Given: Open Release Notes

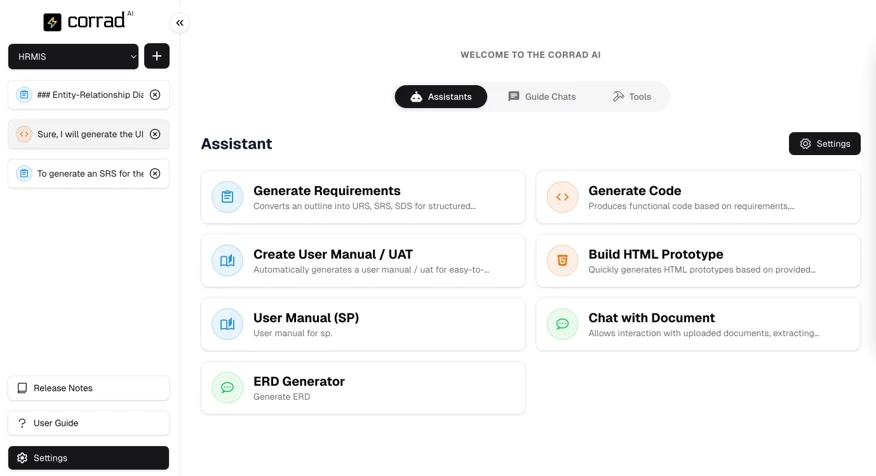Looking at the screenshot, I should click(89, 388).
